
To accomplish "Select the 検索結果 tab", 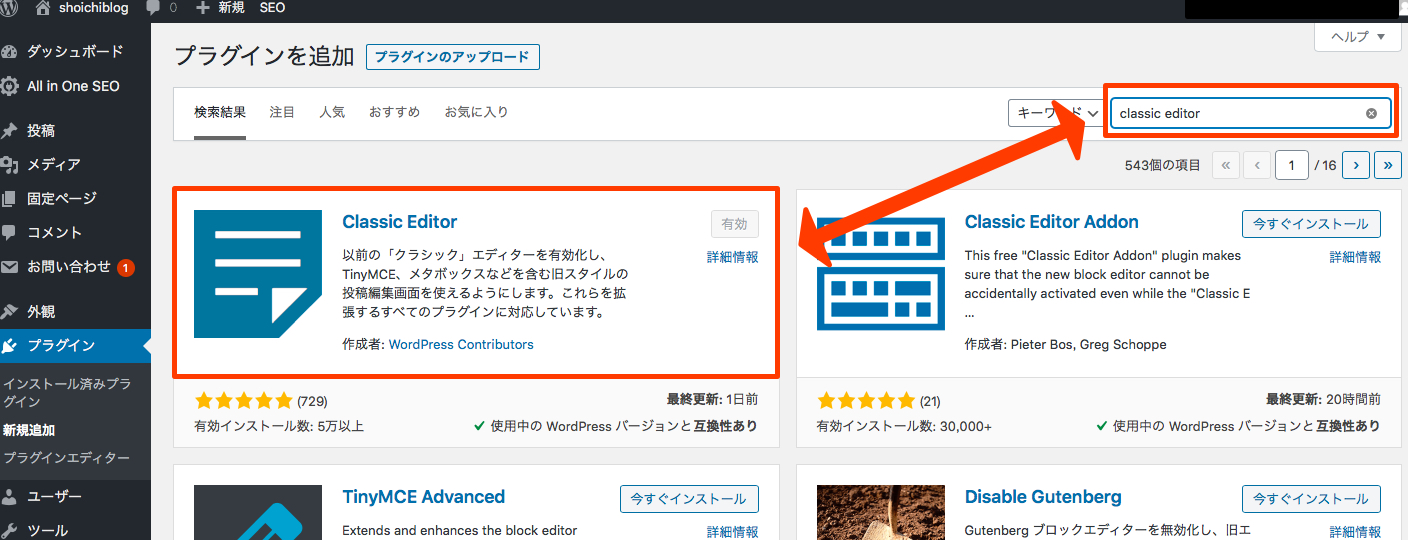I will [x=220, y=112].
